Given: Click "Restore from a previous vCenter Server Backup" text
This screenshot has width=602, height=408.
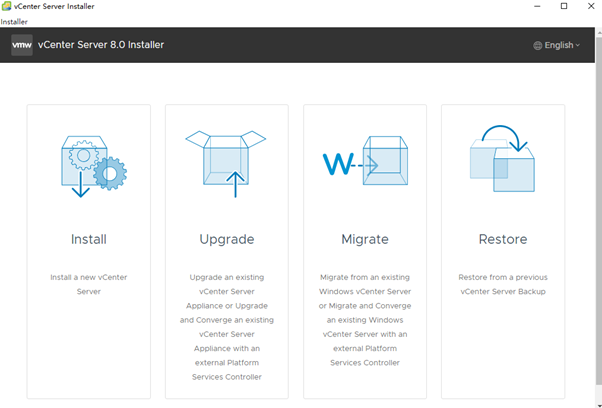Looking at the screenshot, I should (x=503, y=284).
